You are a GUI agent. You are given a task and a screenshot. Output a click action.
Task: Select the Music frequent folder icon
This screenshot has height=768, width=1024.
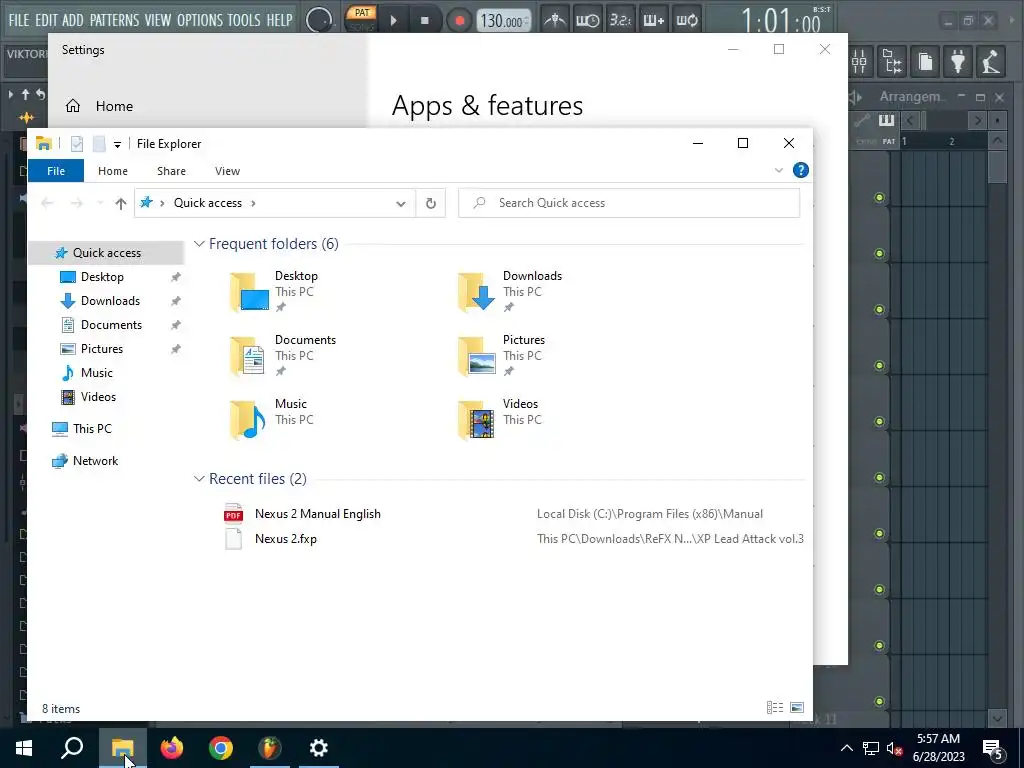(249, 420)
